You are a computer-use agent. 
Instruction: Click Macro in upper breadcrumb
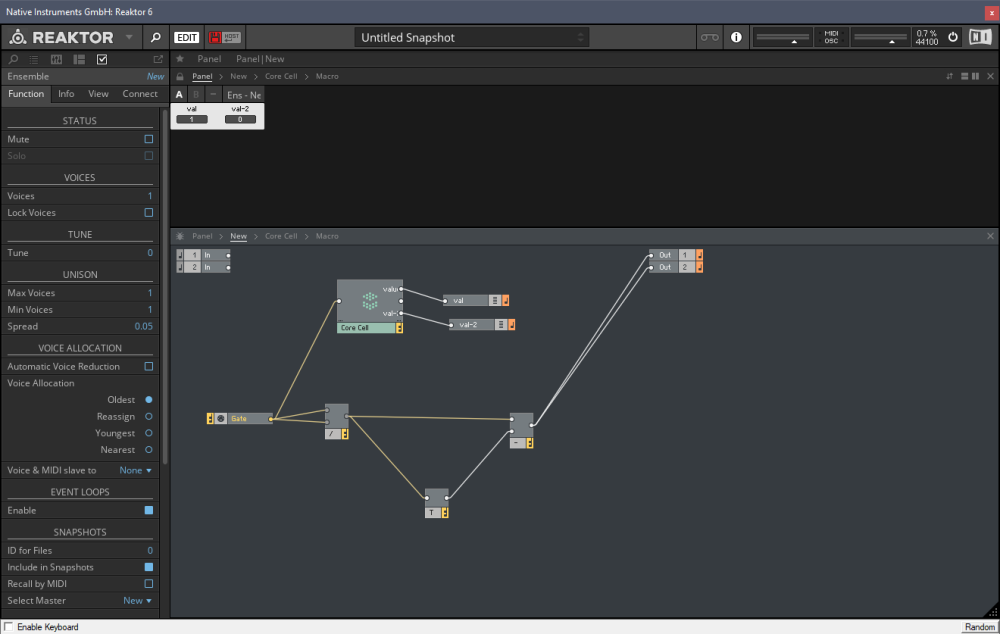coord(327,76)
